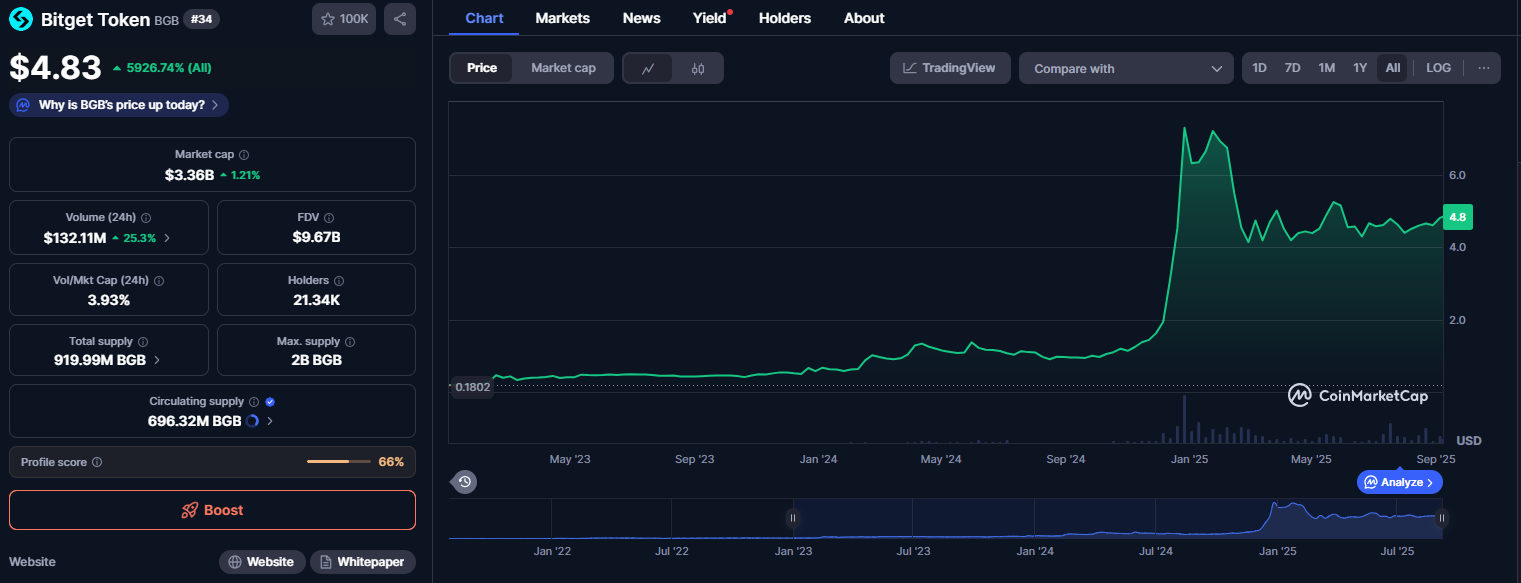The width and height of the screenshot is (1521, 583).
Task: Set chart range to 1D
Action: coord(1260,68)
